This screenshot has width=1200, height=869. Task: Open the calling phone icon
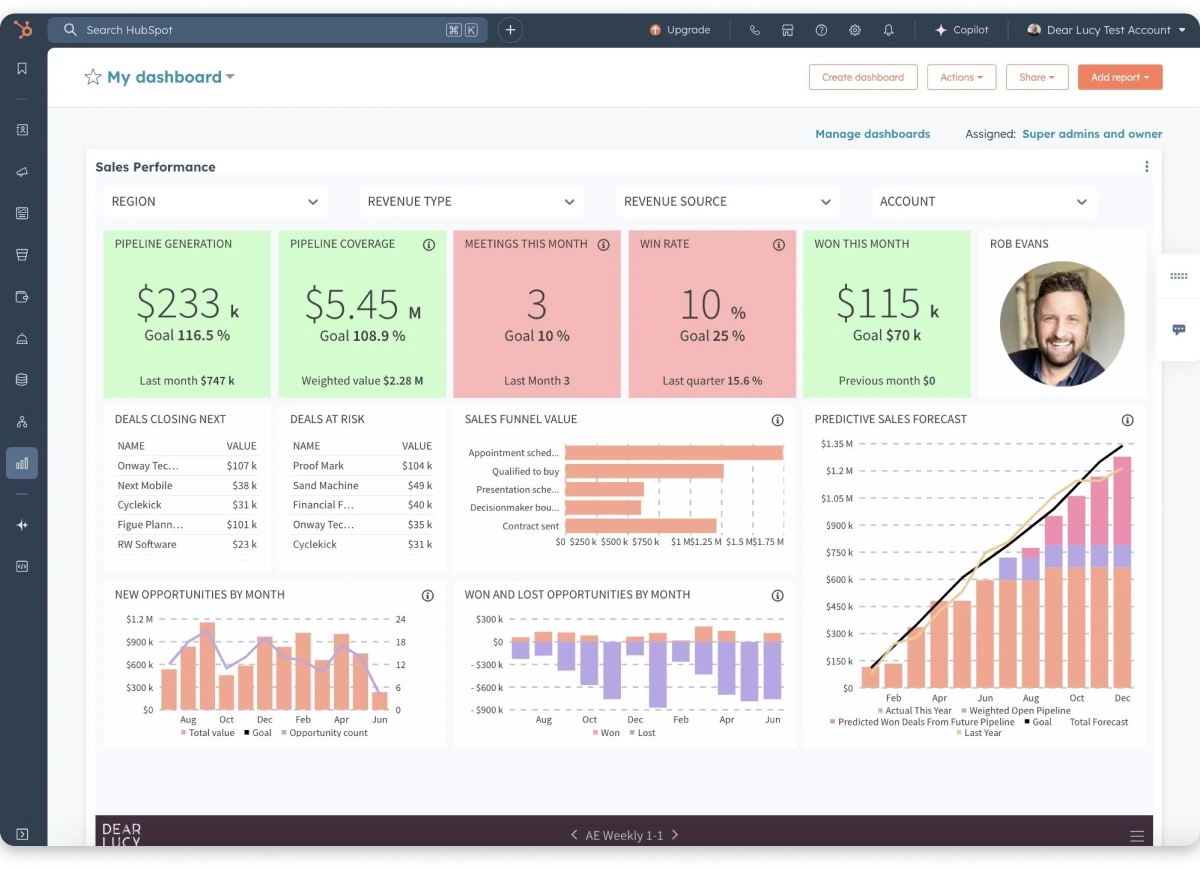click(x=755, y=30)
